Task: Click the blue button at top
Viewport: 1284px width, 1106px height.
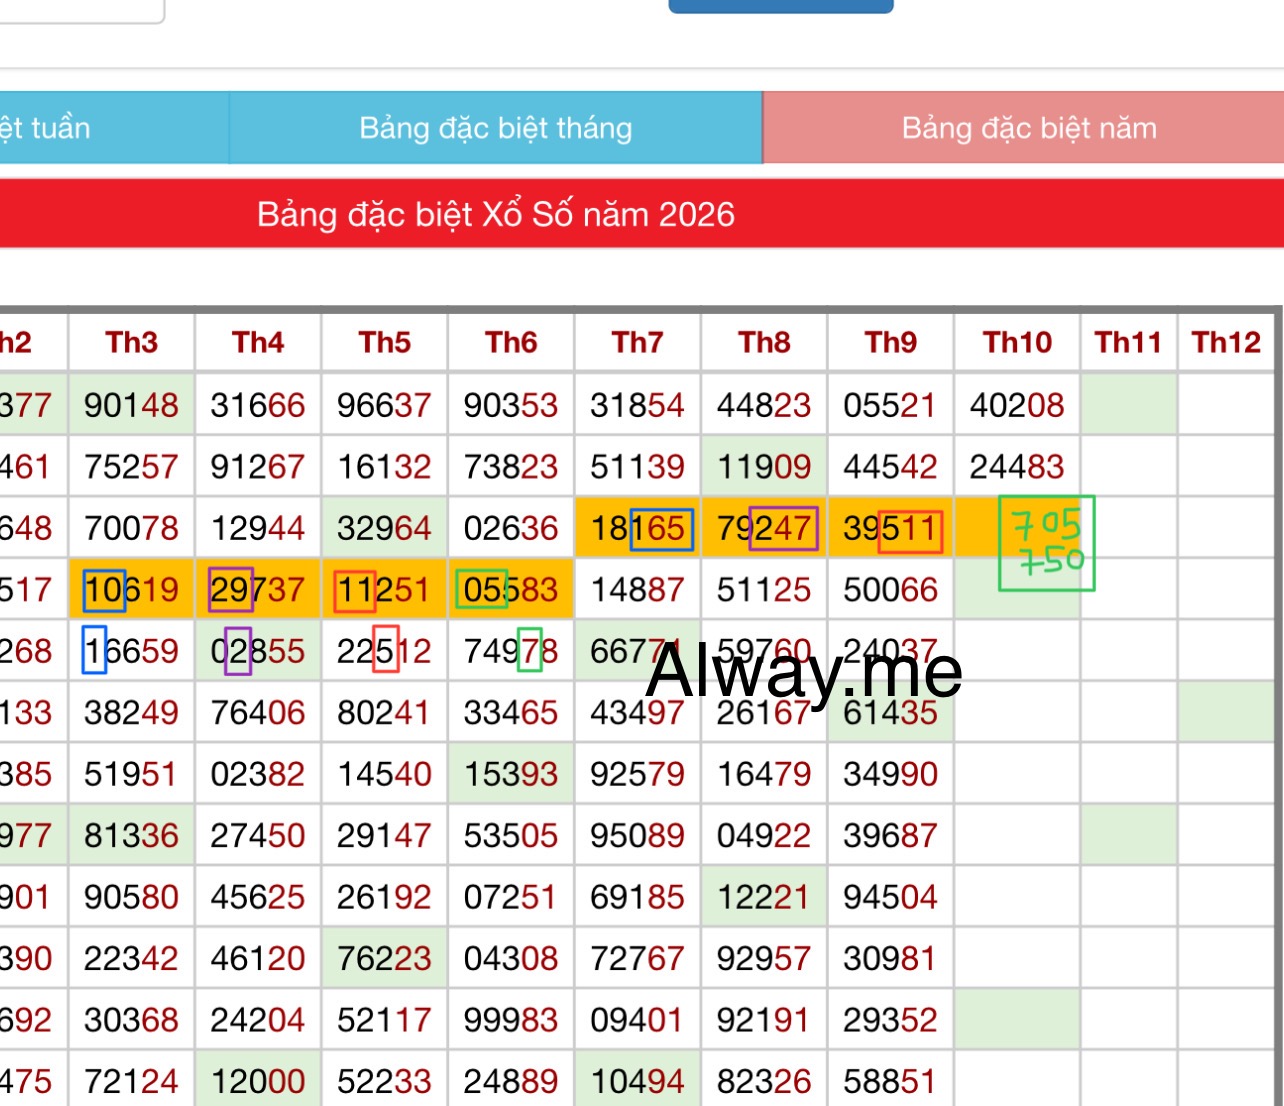Action: (x=781, y=6)
